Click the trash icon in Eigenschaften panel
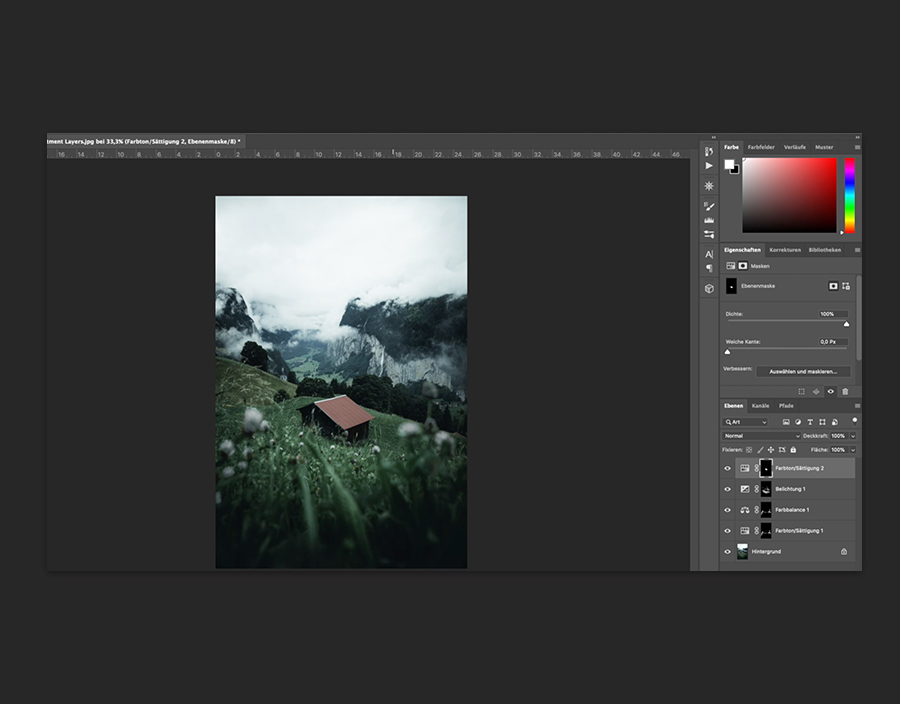The width and height of the screenshot is (900, 704). tap(845, 391)
